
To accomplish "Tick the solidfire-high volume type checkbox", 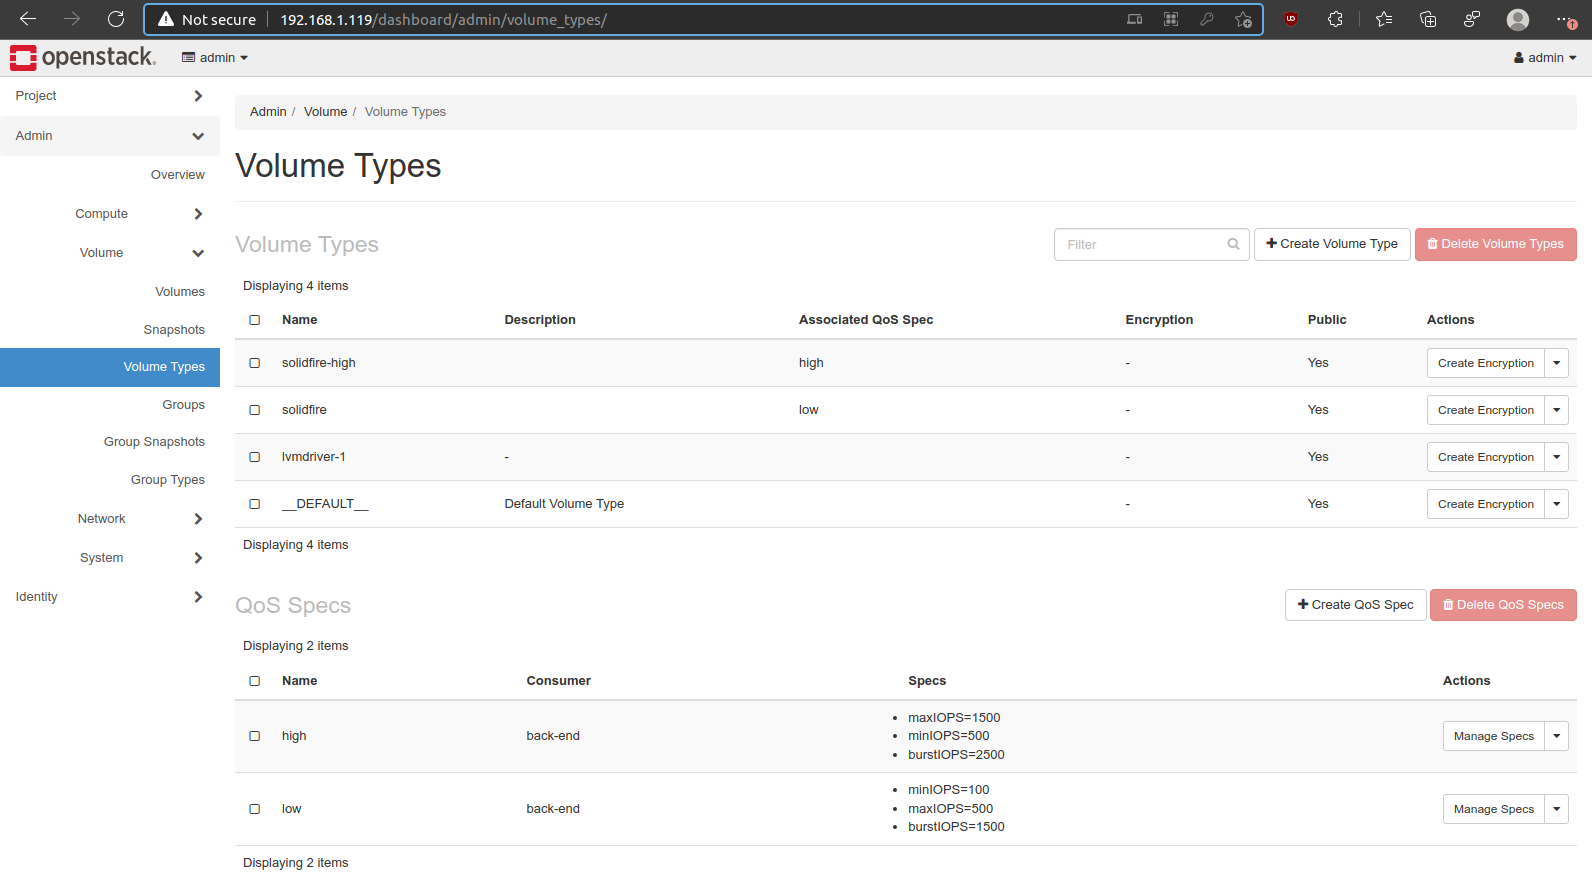I will 255,363.
